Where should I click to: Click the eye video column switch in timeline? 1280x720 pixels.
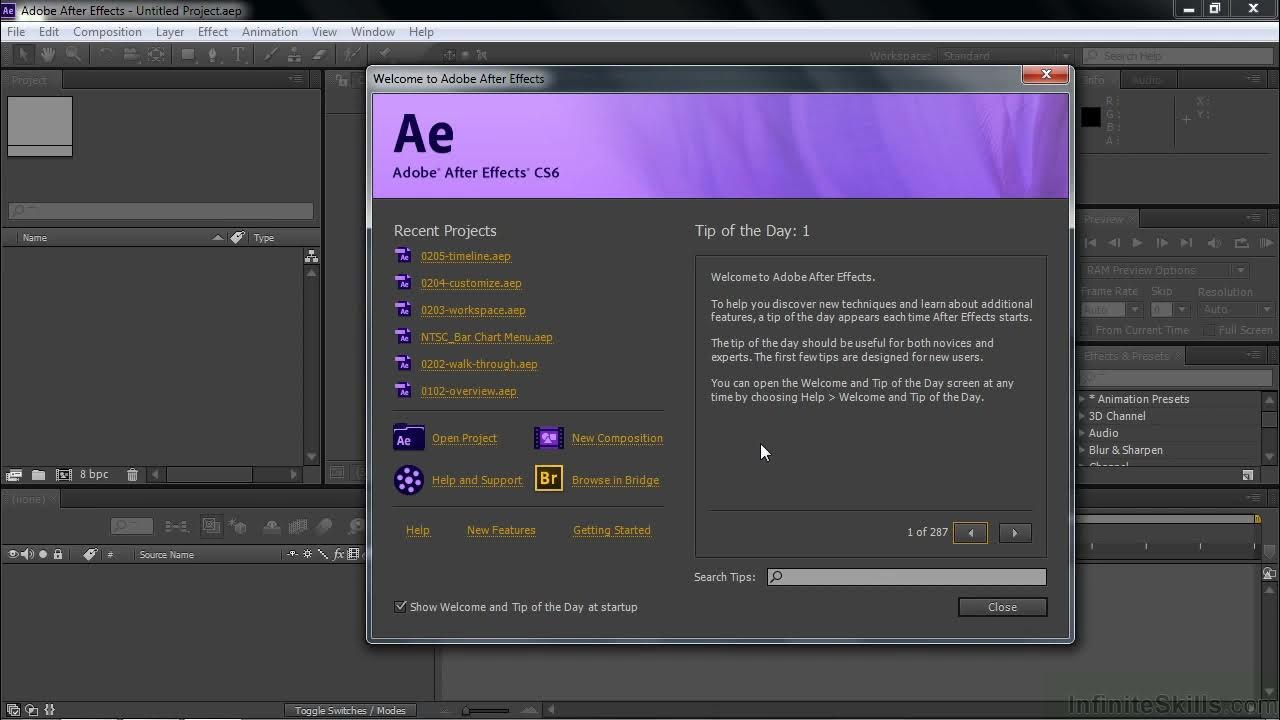[14, 554]
